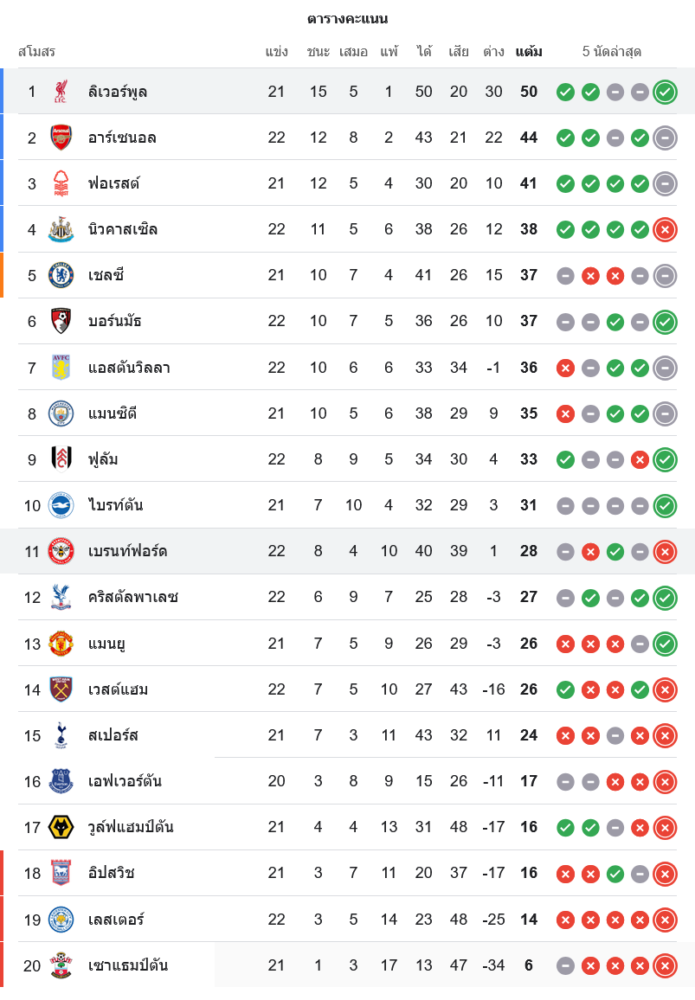Open the เซาแธมป์ตัน team link

[x=127, y=966]
